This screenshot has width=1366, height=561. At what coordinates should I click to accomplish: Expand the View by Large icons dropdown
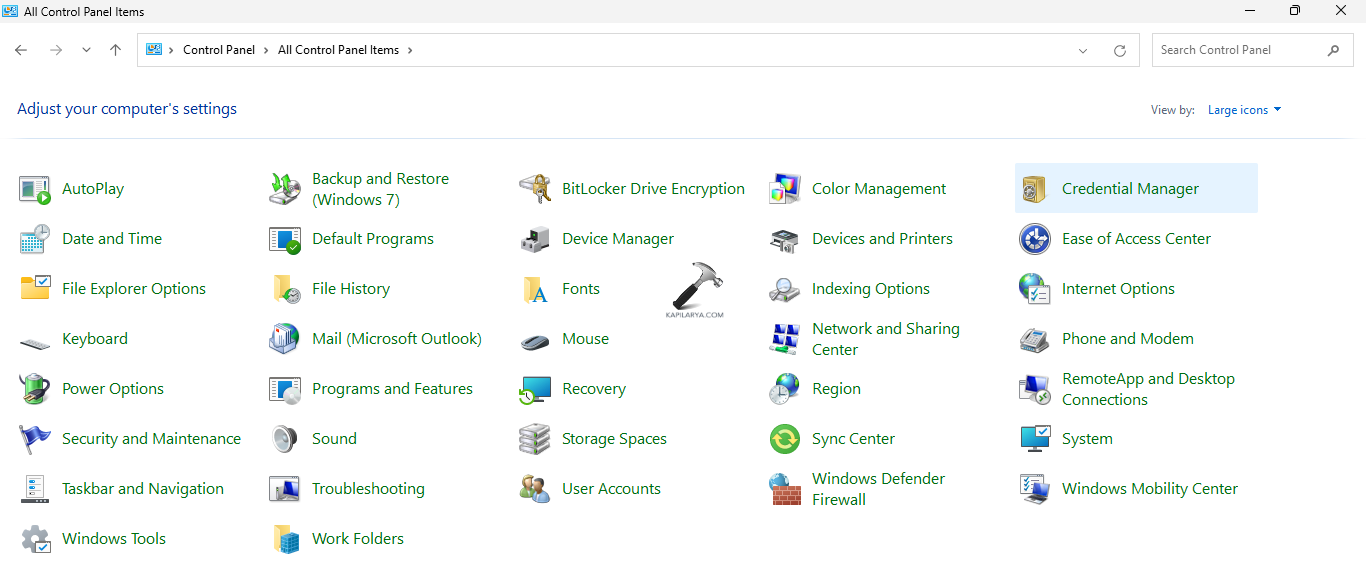tap(1244, 110)
